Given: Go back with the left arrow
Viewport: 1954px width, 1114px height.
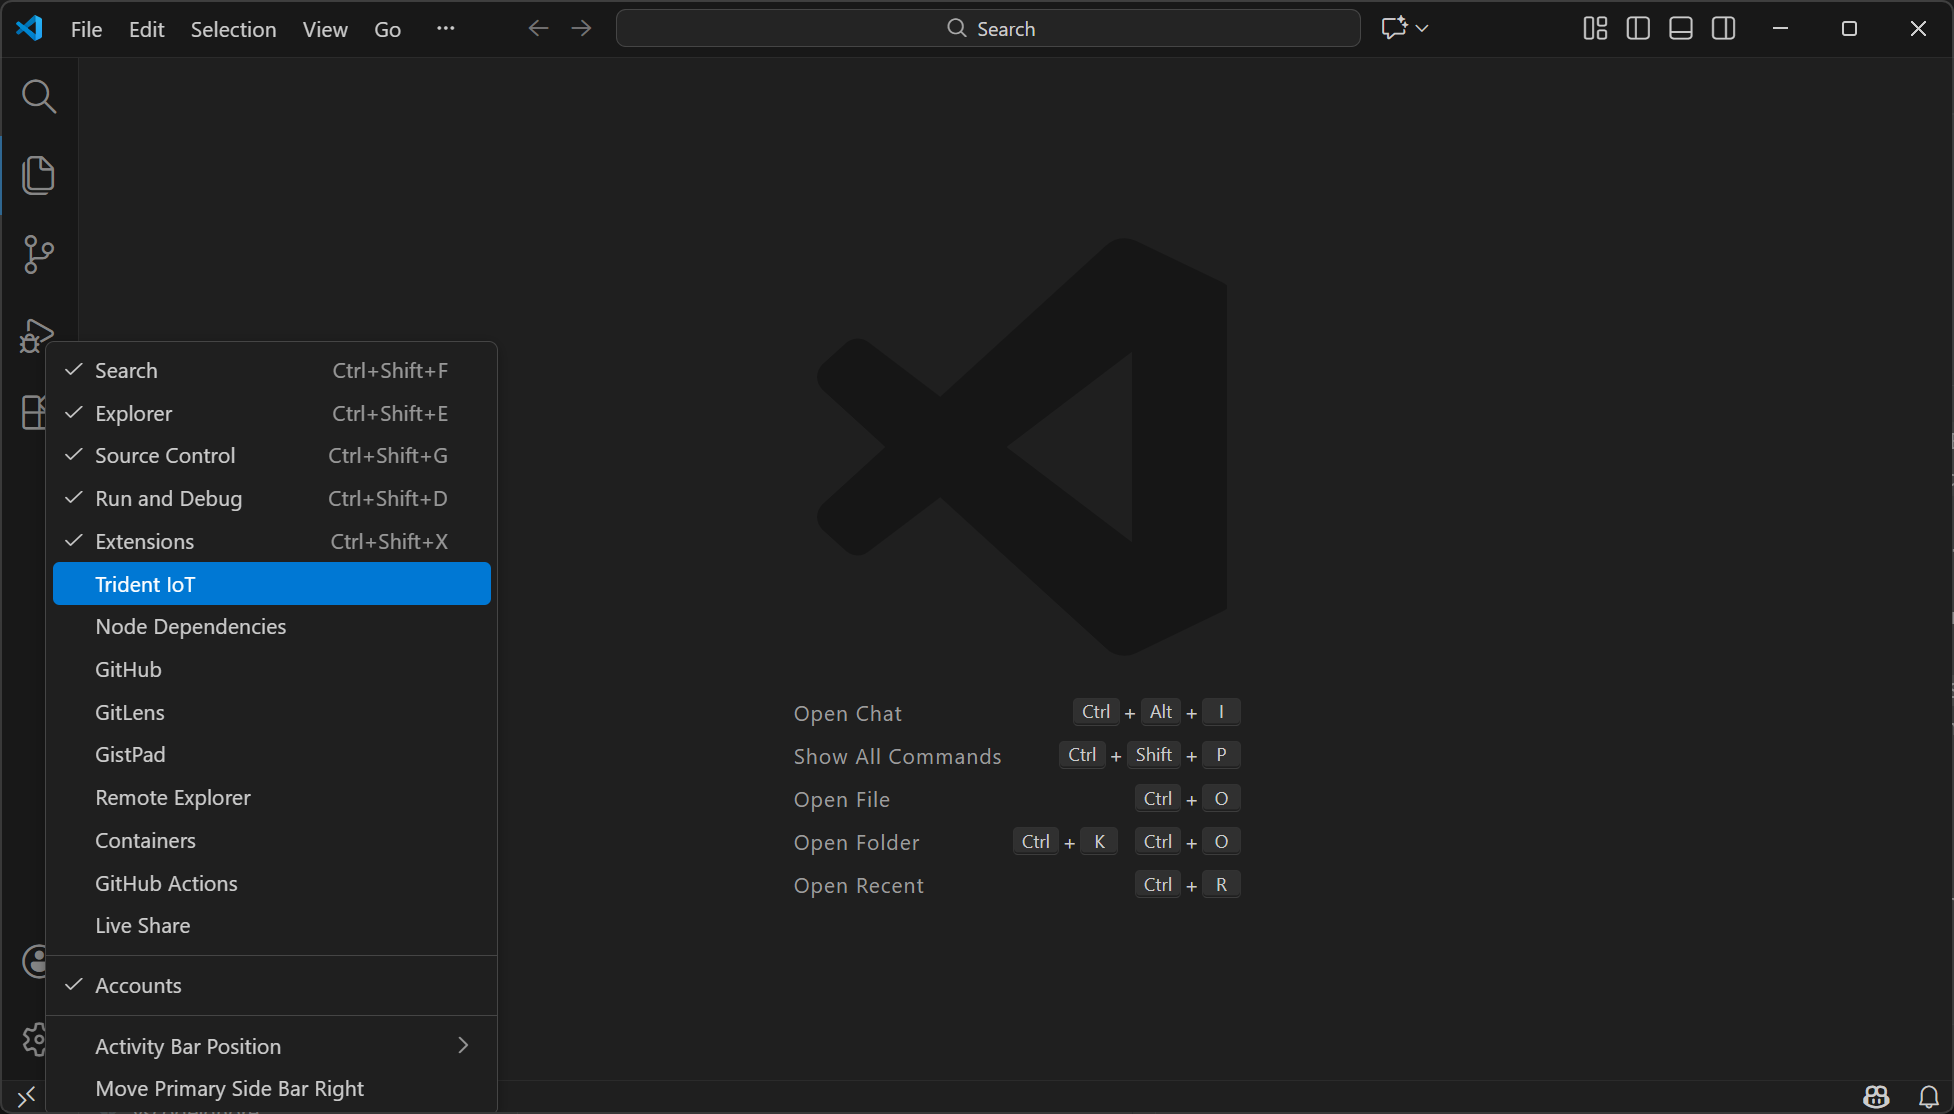Looking at the screenshot, I should tap(538, 28).
